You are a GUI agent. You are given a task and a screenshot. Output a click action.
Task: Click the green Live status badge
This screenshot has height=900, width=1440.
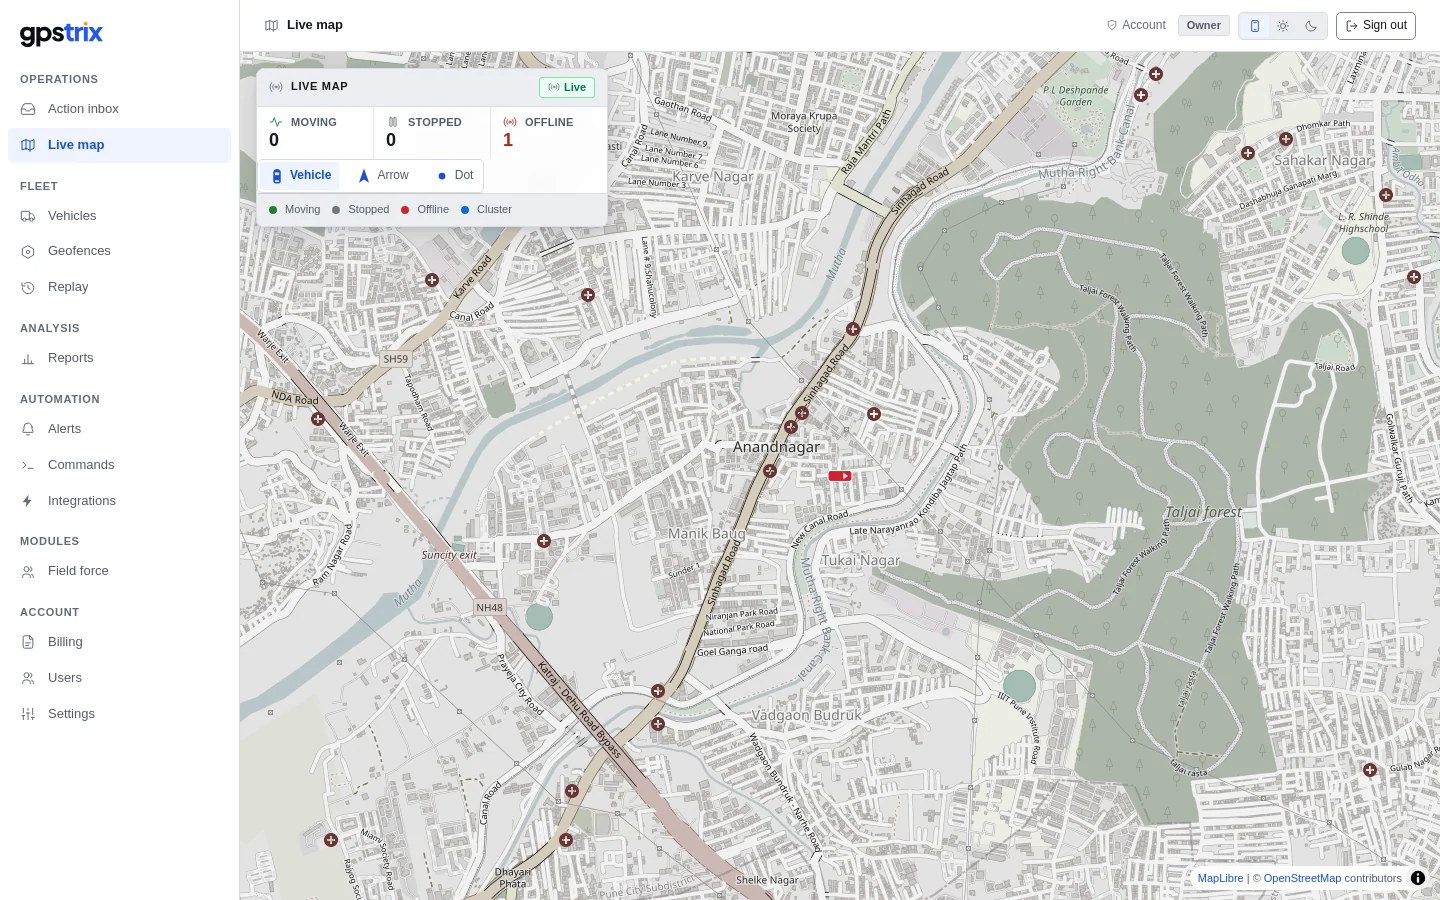coord(567,88)
